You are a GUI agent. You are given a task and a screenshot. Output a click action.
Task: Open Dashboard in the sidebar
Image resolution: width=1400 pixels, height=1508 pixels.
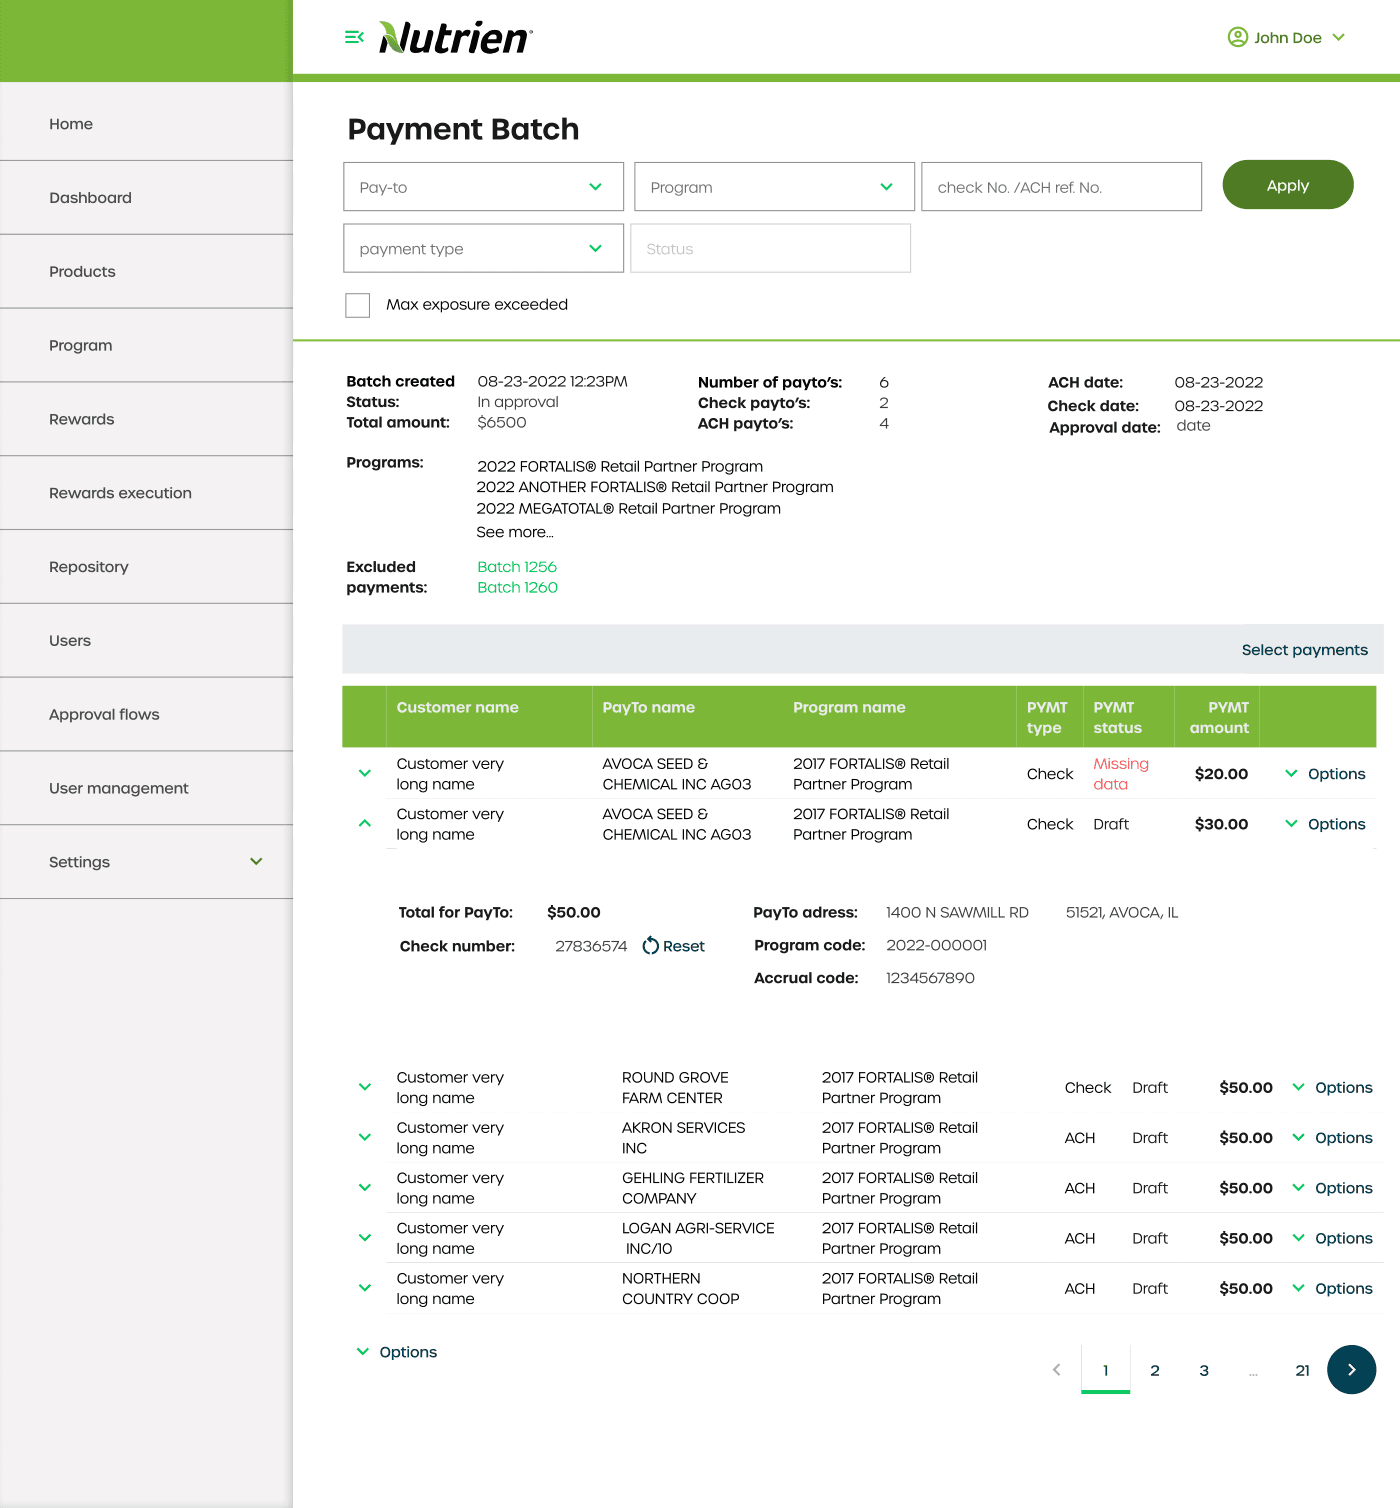point(146,198)
